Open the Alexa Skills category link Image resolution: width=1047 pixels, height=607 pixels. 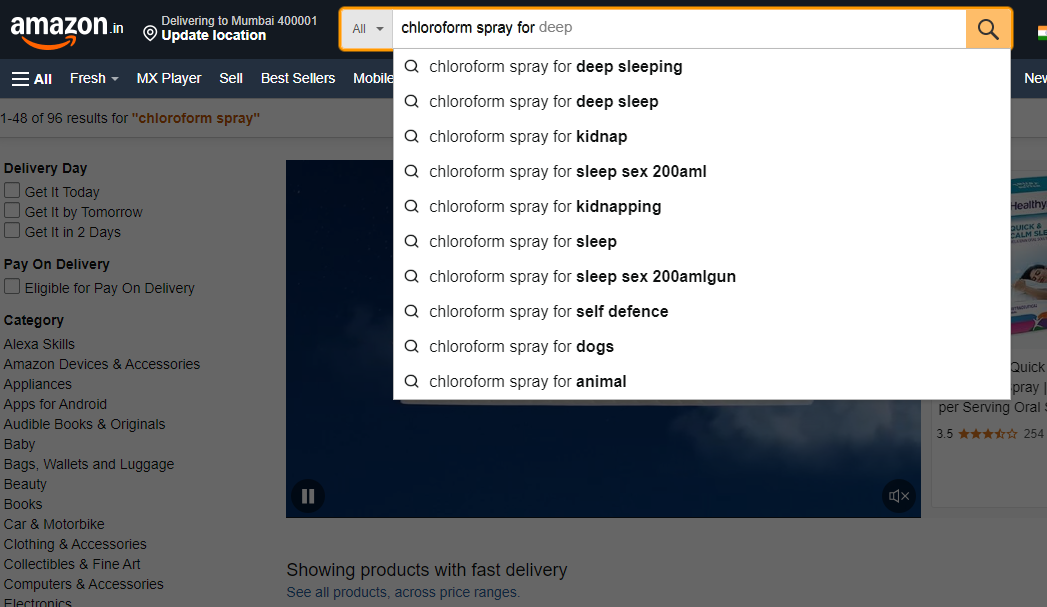click(39, 344)
